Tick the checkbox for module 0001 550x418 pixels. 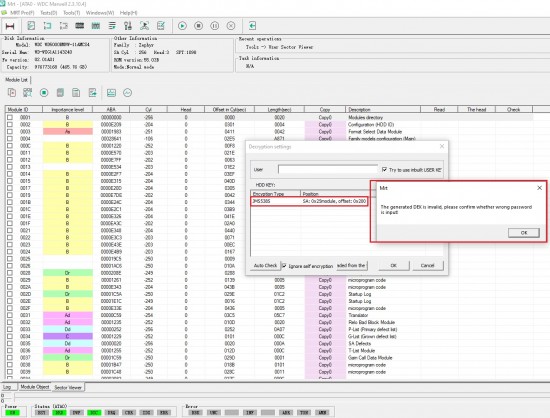[x=10, y=117]
